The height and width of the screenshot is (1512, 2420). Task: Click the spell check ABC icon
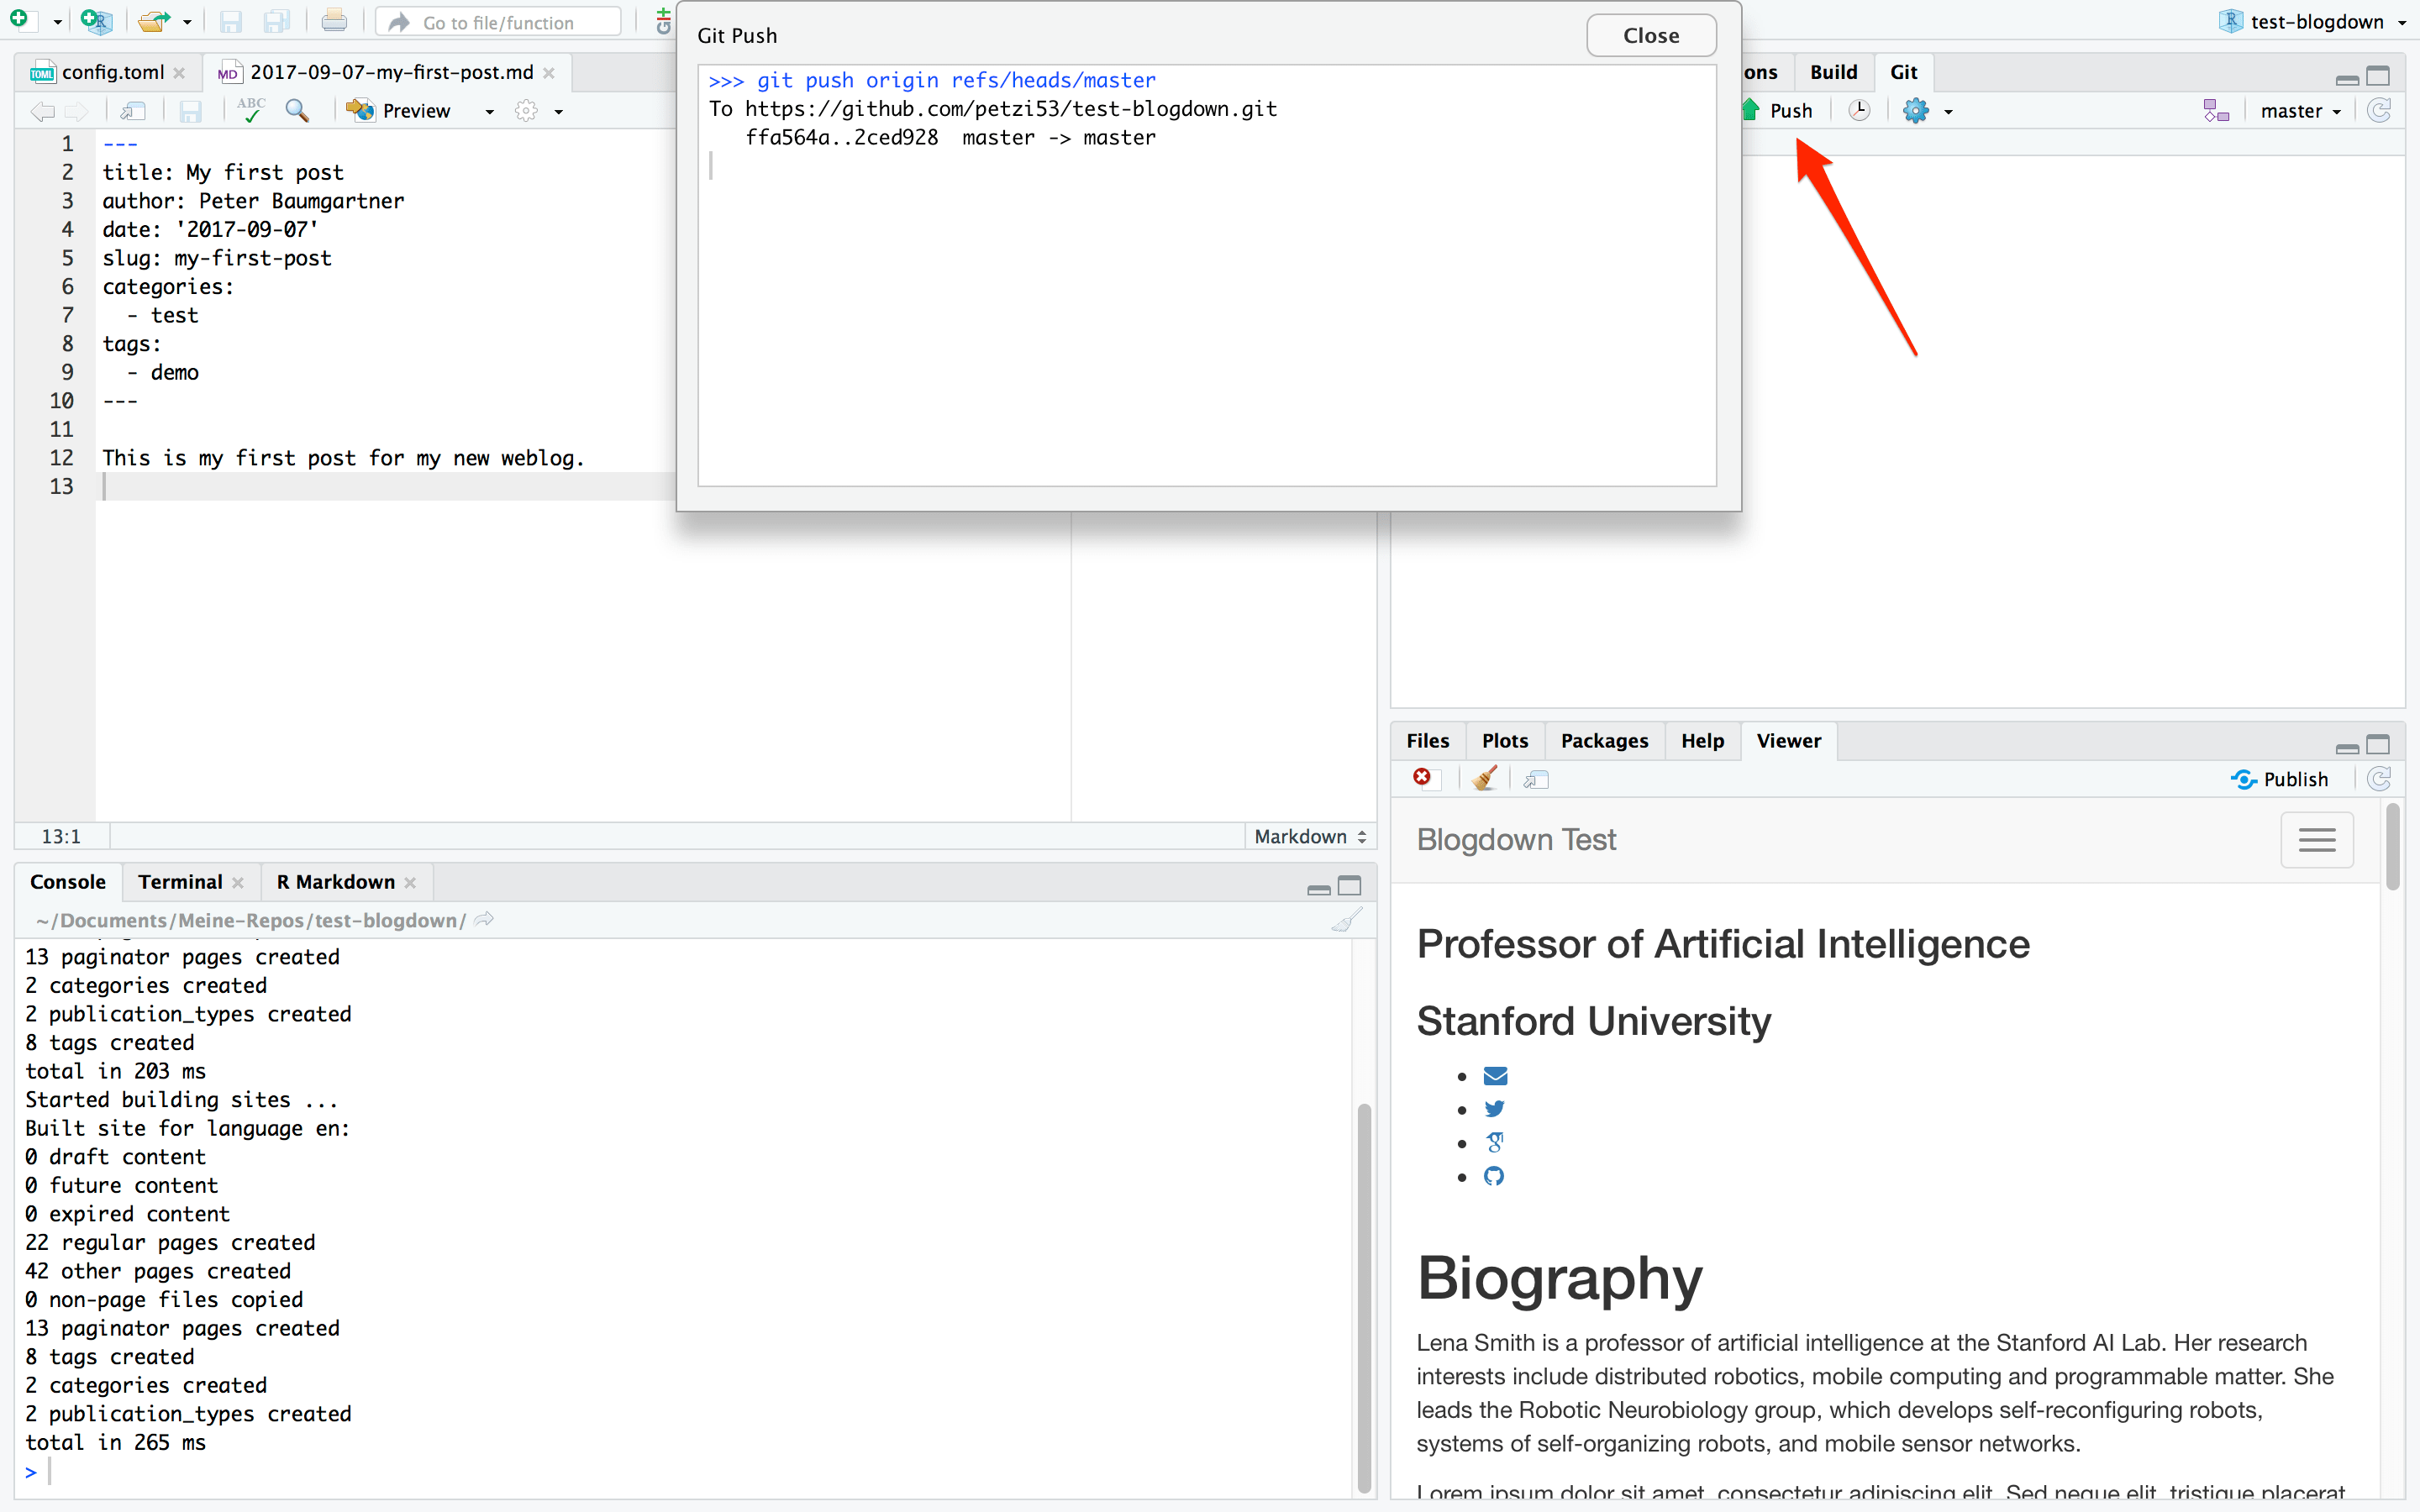coord(251,110)
